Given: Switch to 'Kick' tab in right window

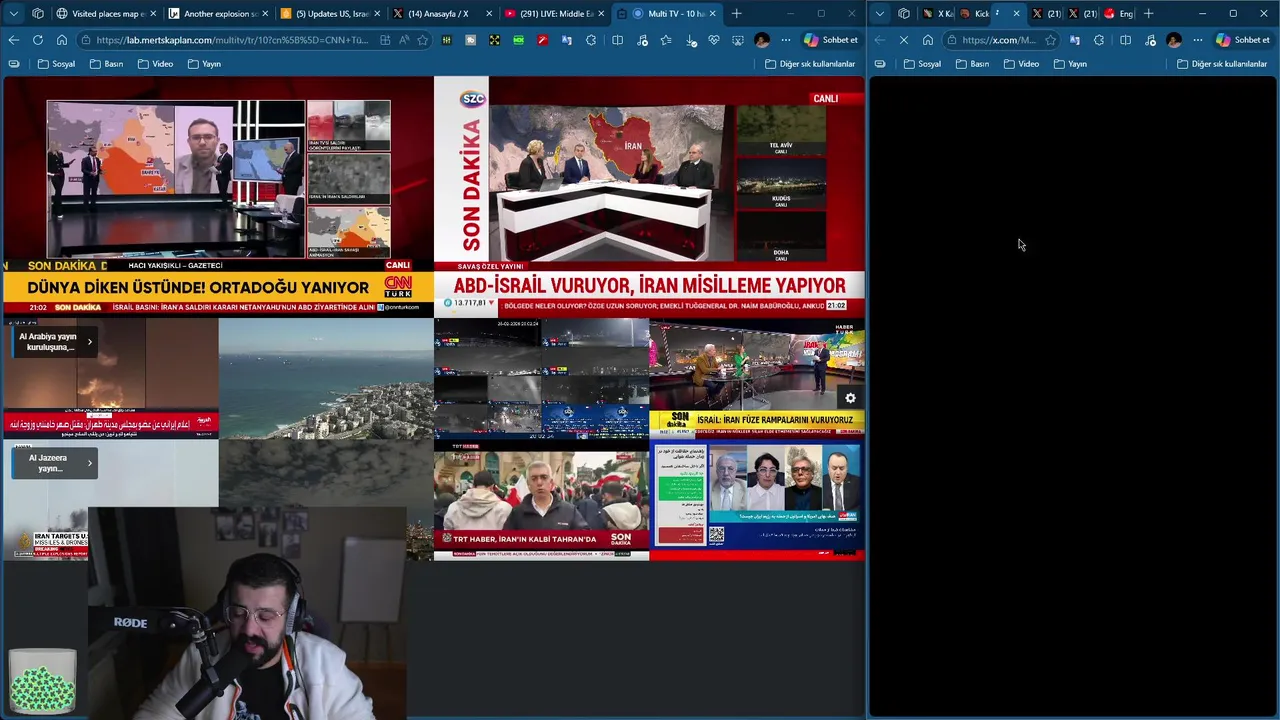Looking at the screenshot, I should point(975,13).
